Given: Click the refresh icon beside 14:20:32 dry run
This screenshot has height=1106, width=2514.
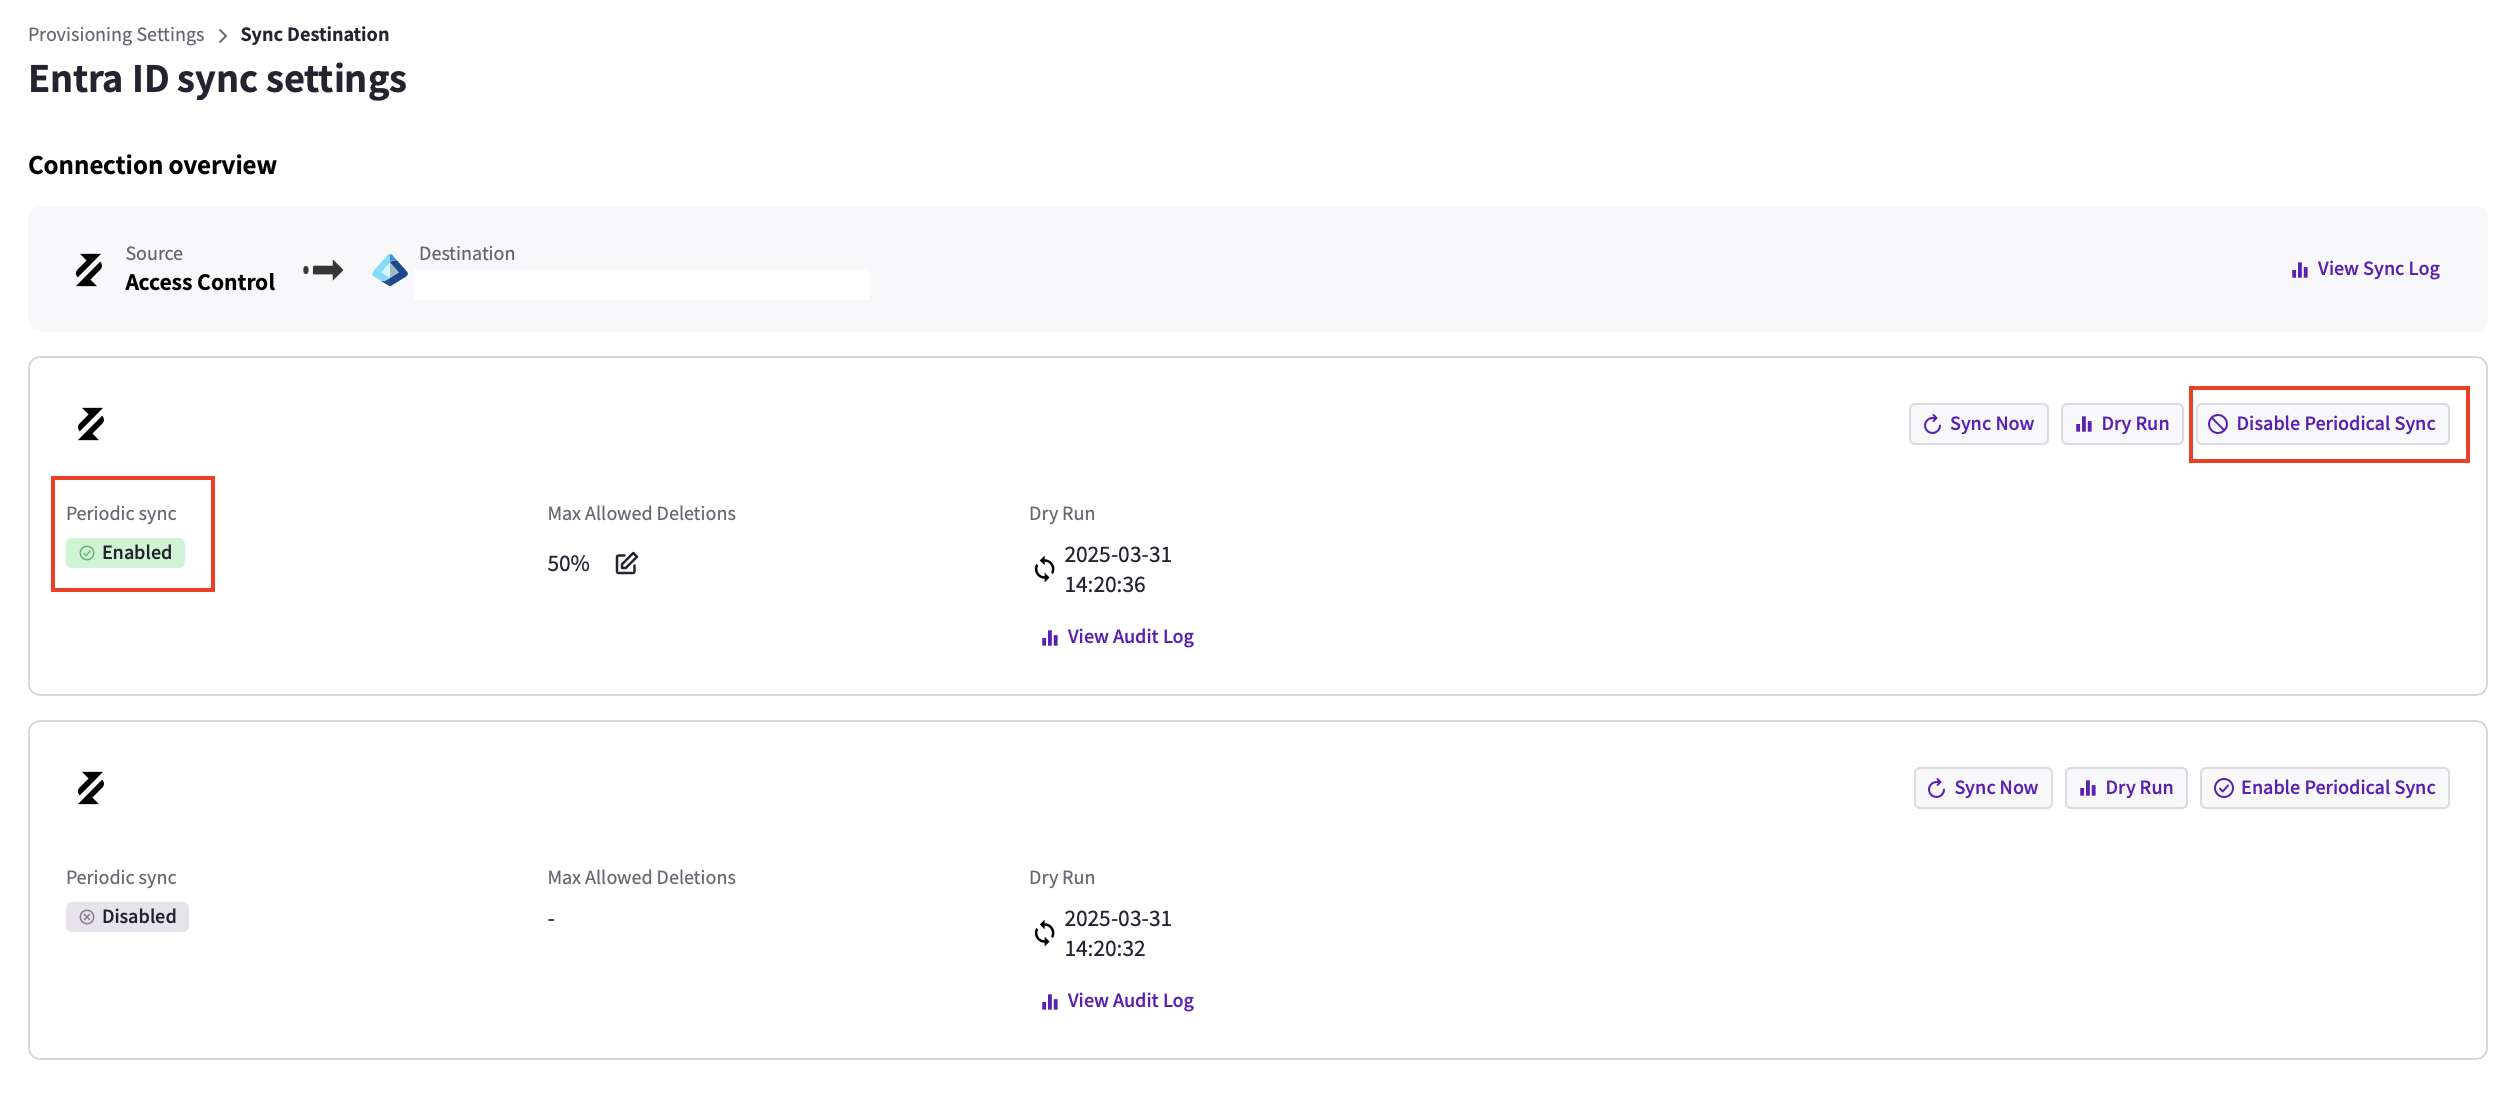Looking at the screenshot, I should click(1044, 933).
